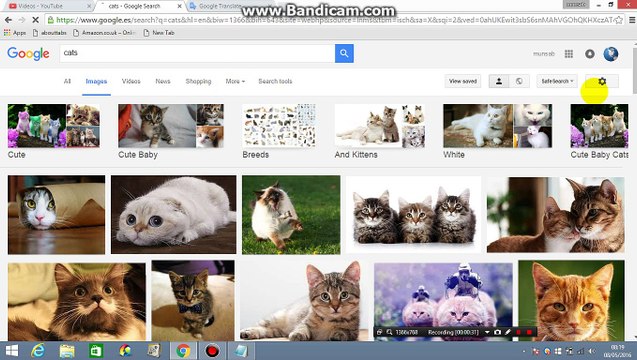637x360 pixels.
Task: Select the Images tab
Action: 96,81
